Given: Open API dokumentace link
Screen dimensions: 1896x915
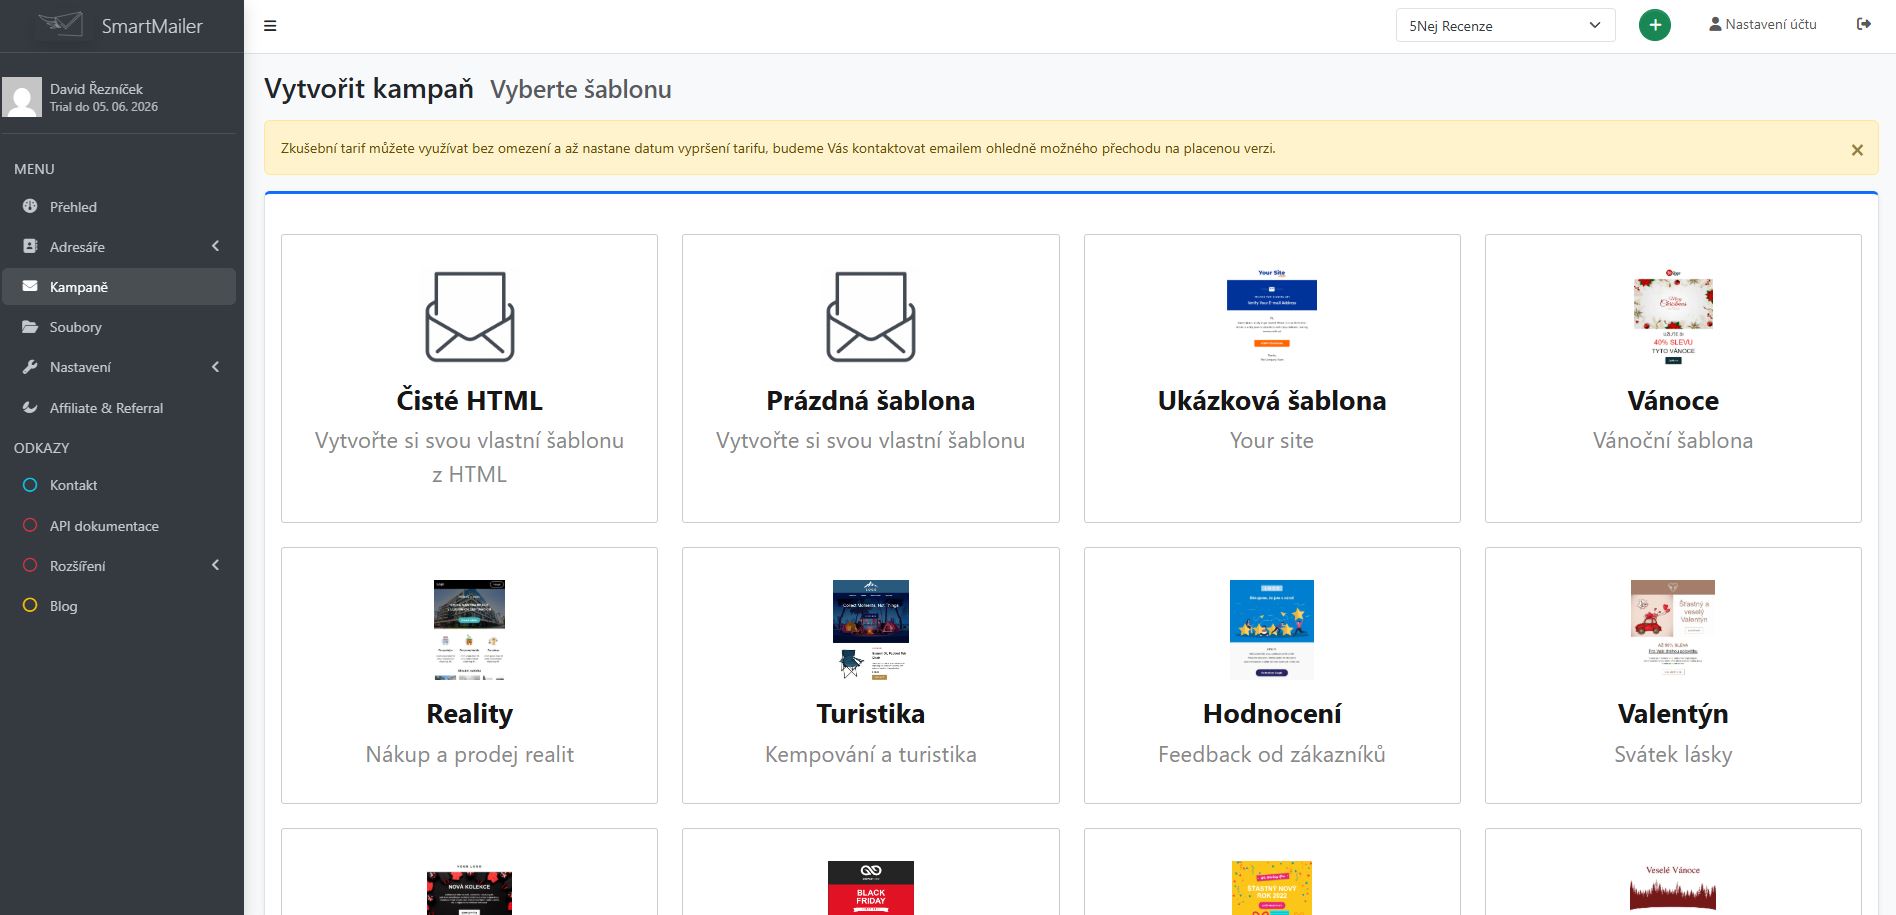Looking at the screenshot, I should (x=119, y=526).
